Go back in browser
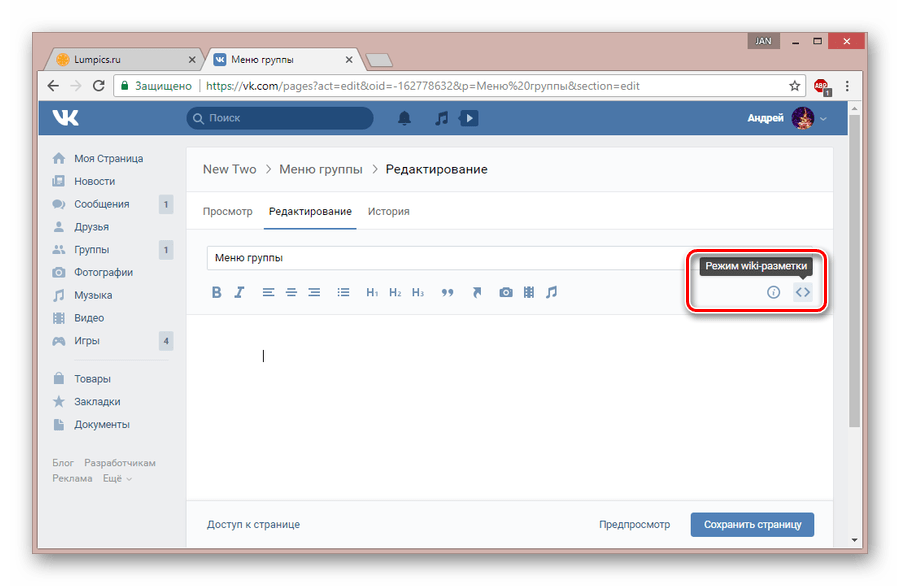The image size is (900, 586). (53, 86)
